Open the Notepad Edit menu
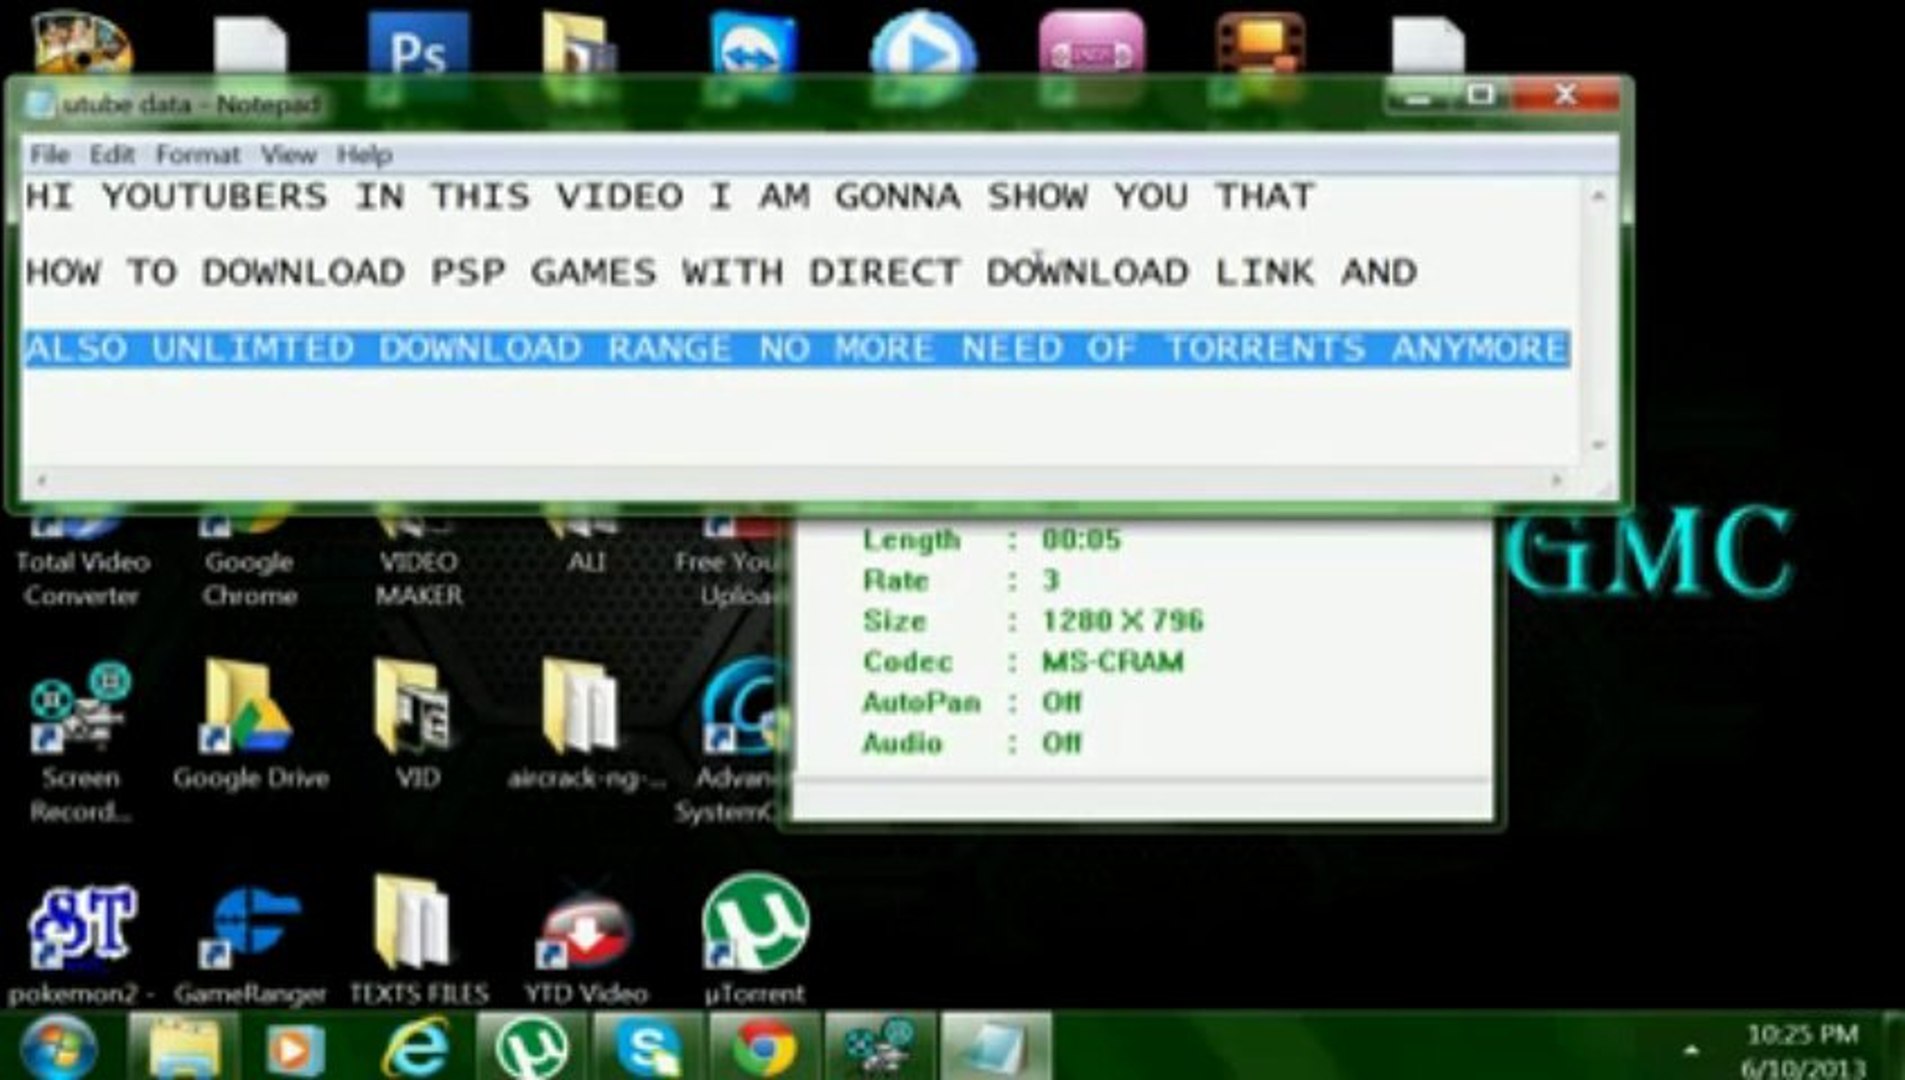 click(111, 155)
